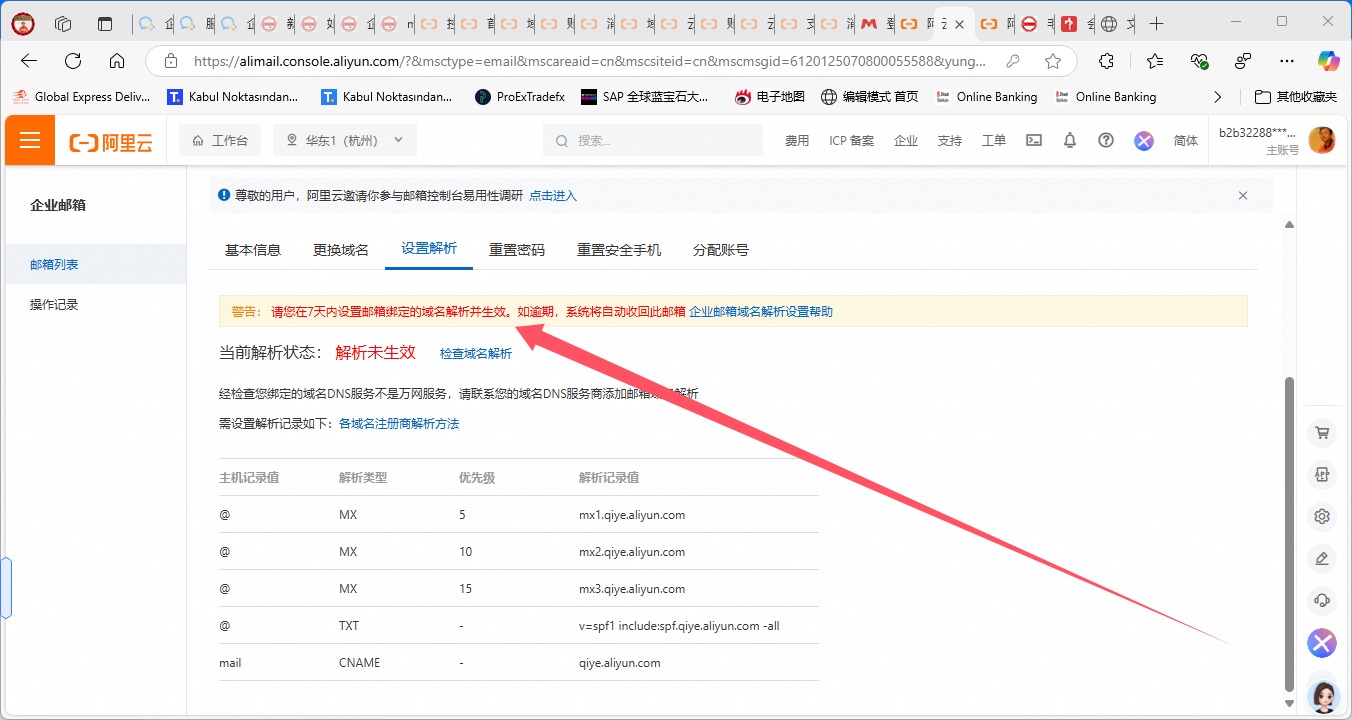1352x720 pixels.
Task: Click the settings gear in right sidebar
Action: click(x=1322, y=516)
